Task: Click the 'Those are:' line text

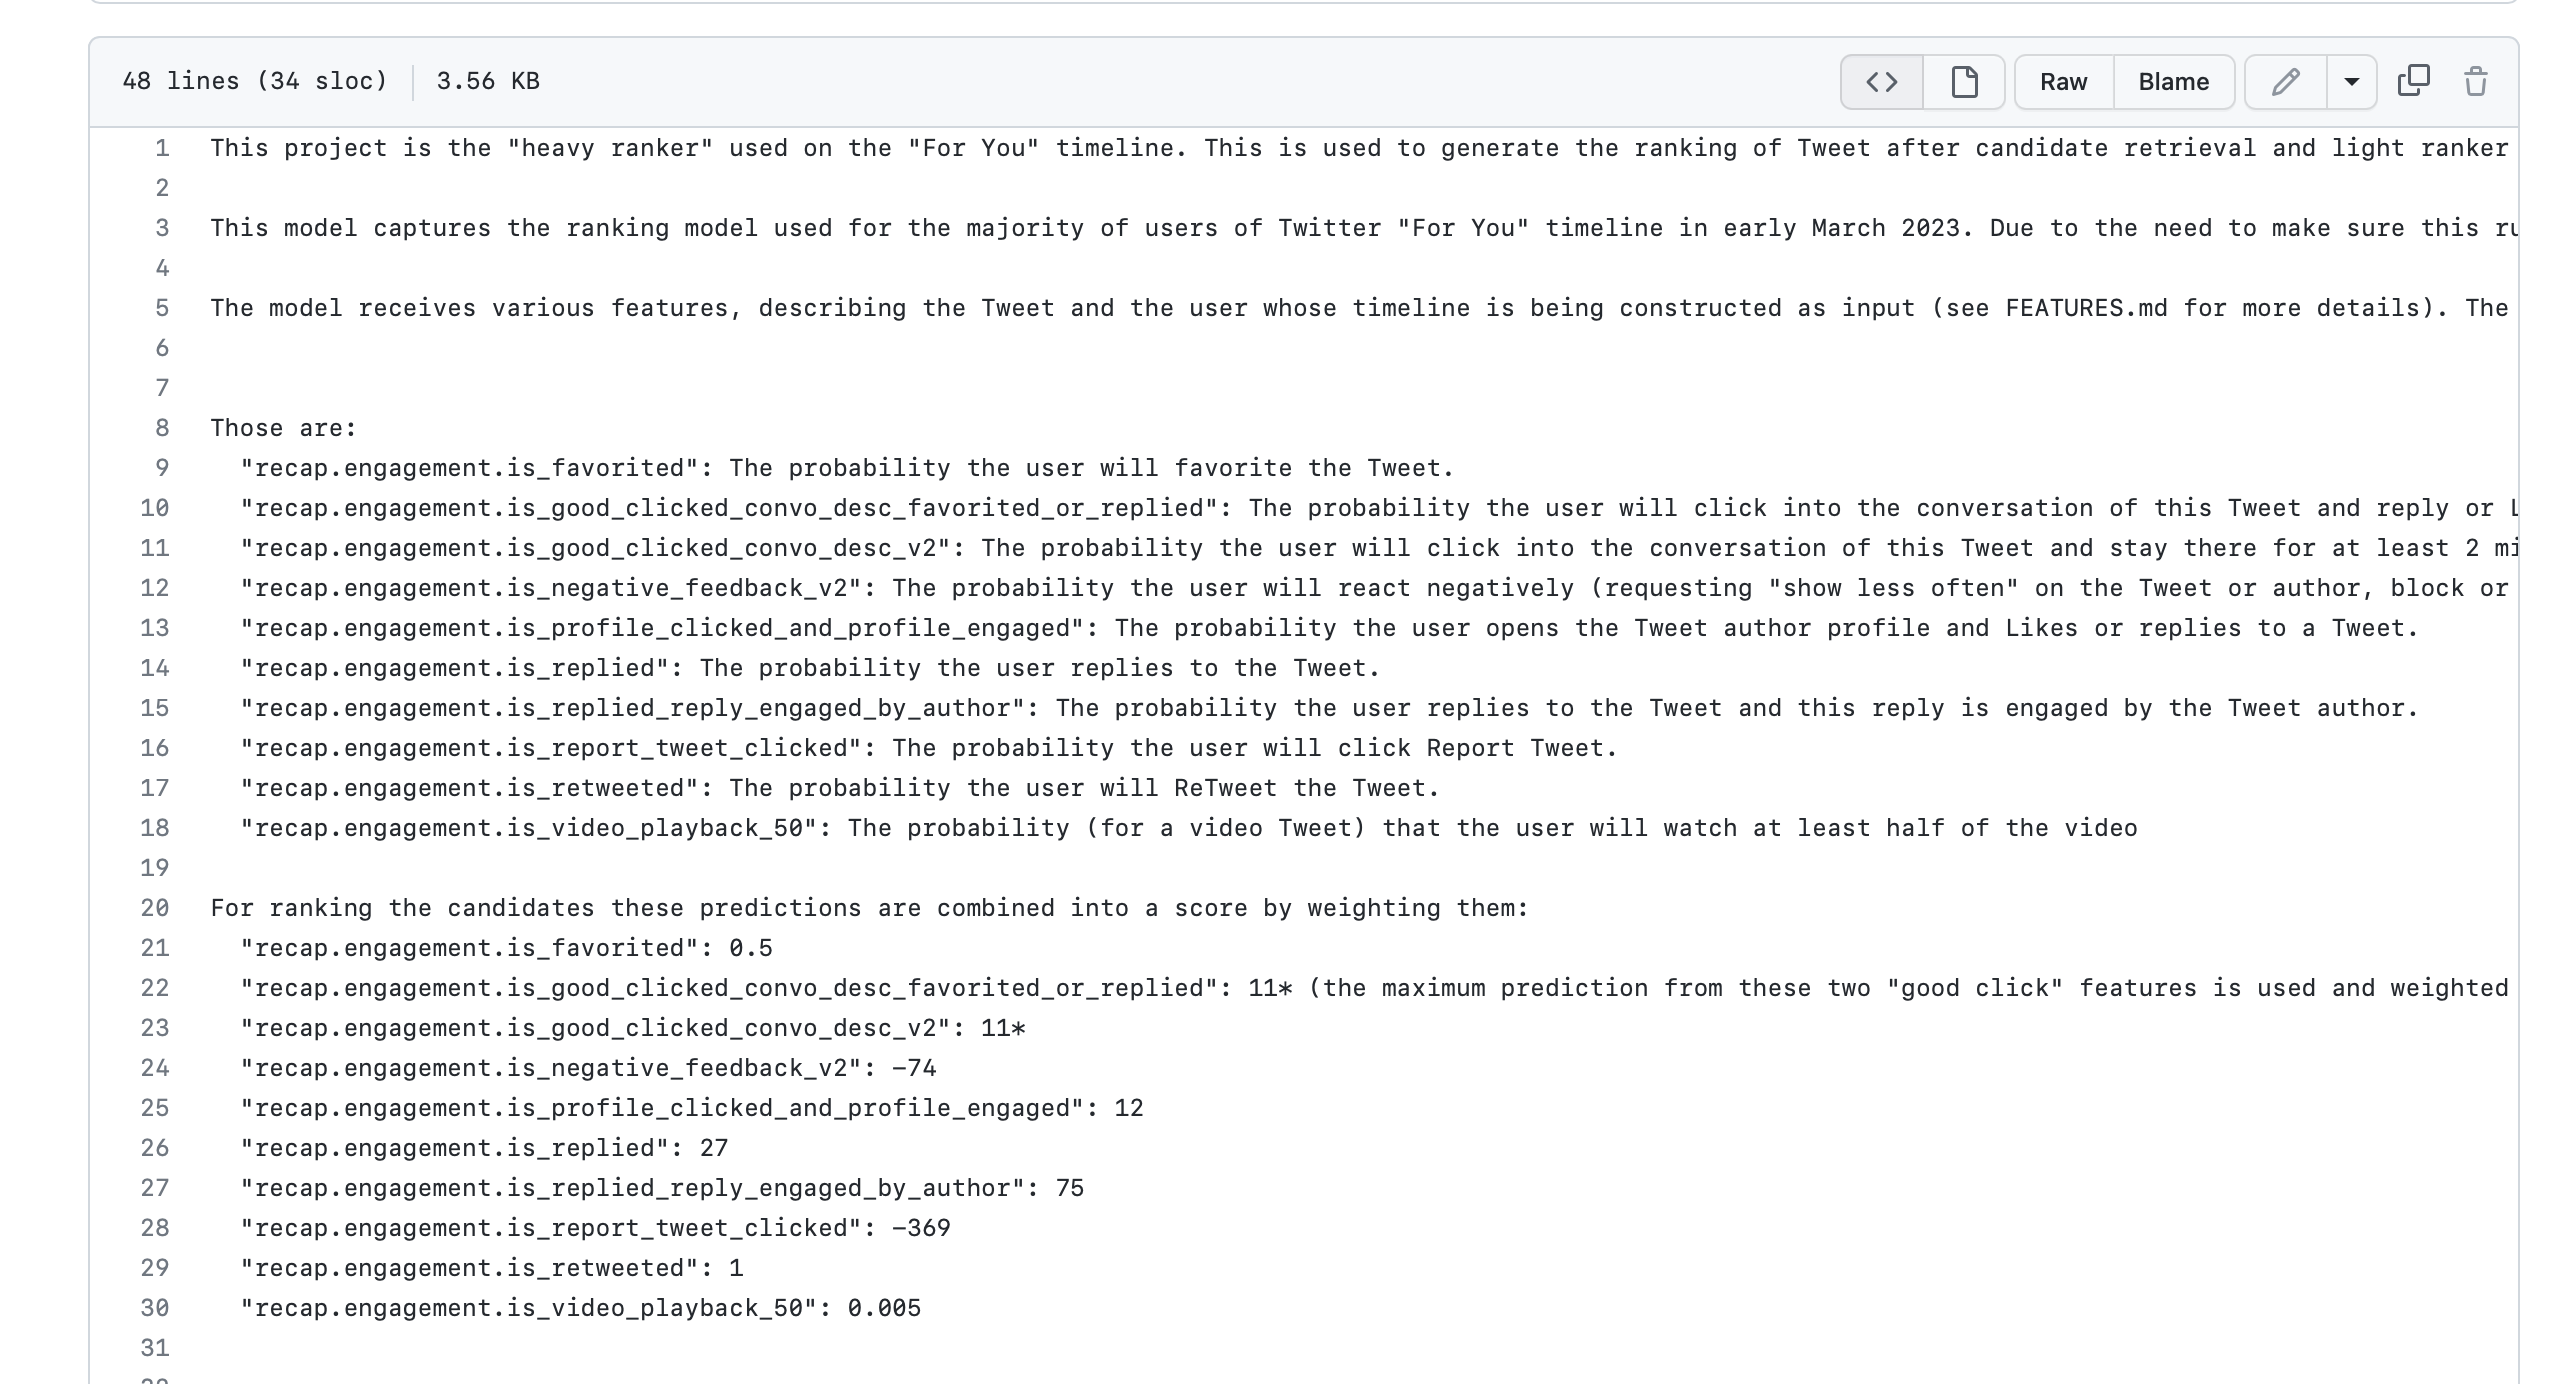Action: click(x=283, y=428)
